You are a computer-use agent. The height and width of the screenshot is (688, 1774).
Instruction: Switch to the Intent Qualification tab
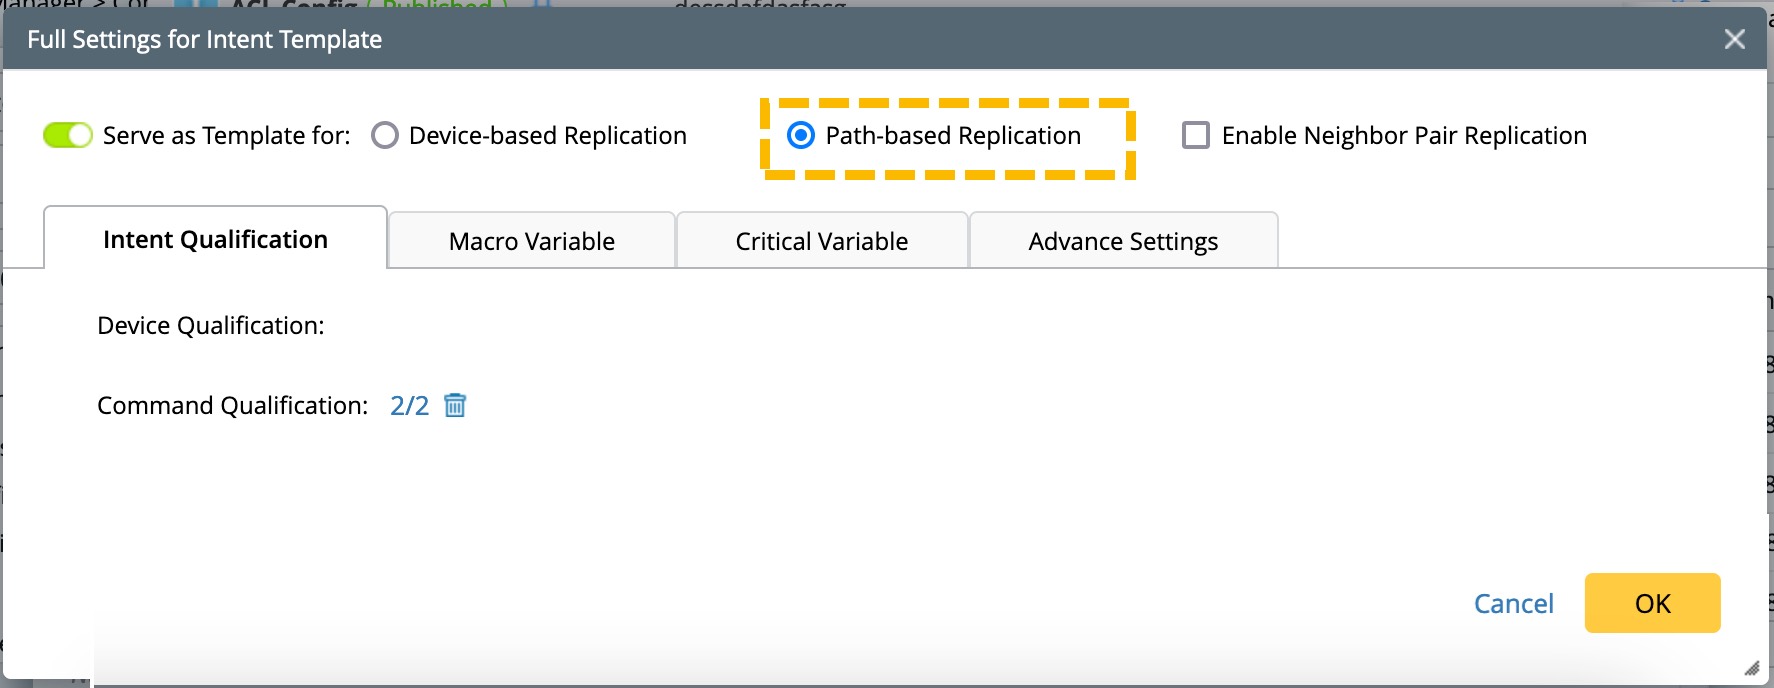pyautogui.click(x=215, y=240)
